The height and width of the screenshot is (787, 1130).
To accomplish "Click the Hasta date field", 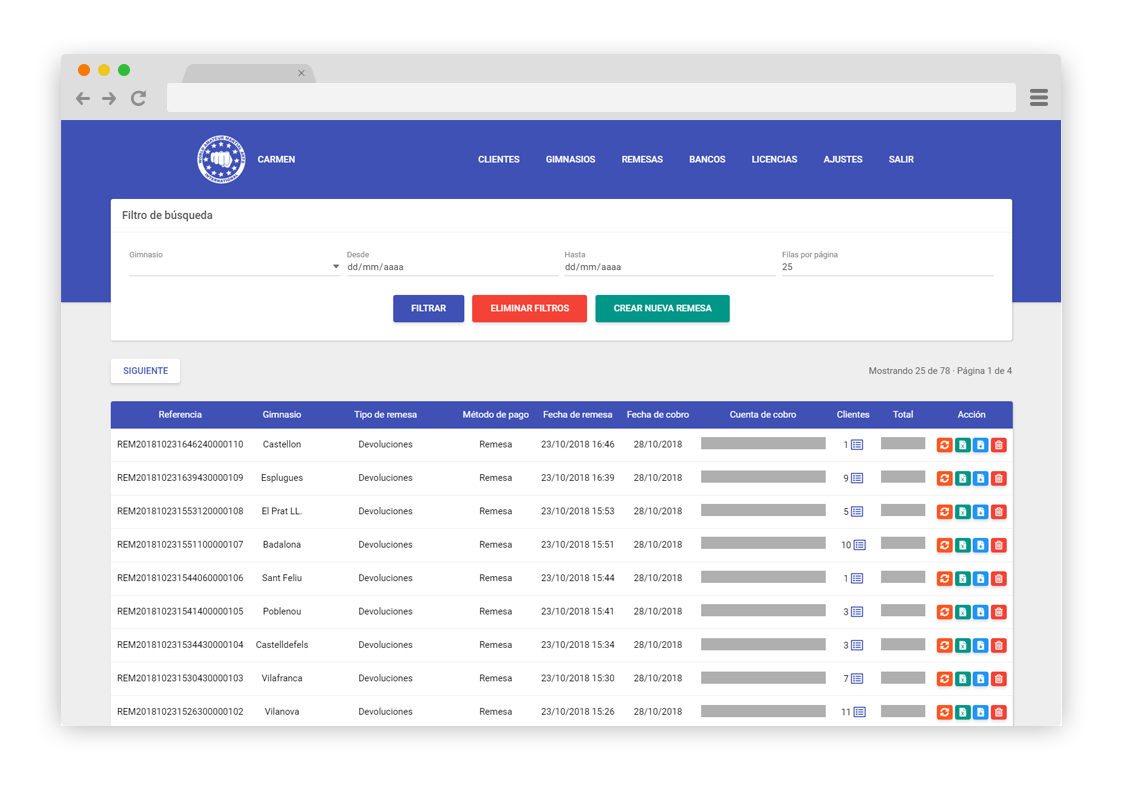I will pos(669,267).
